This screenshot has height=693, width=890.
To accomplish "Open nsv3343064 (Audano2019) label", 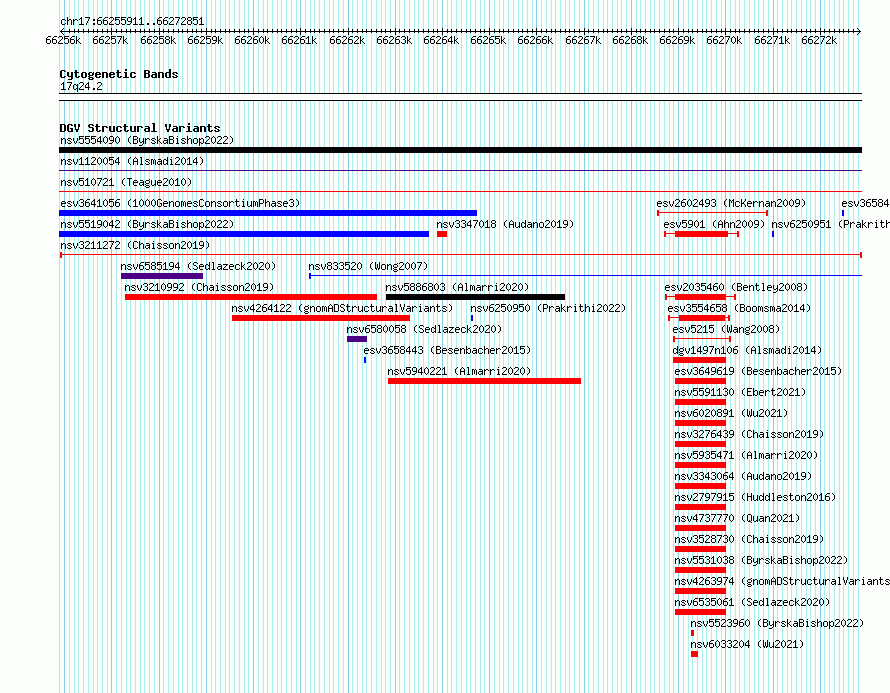I will 744,476.
